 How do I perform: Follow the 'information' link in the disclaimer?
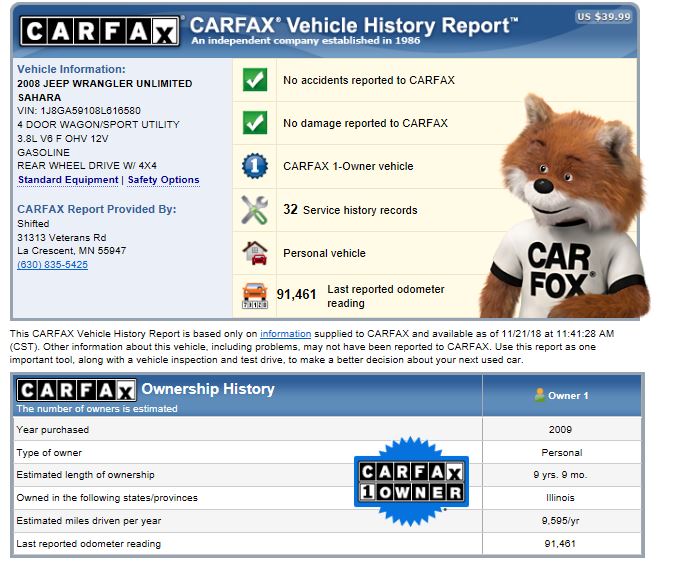click(x=285, y=334)
